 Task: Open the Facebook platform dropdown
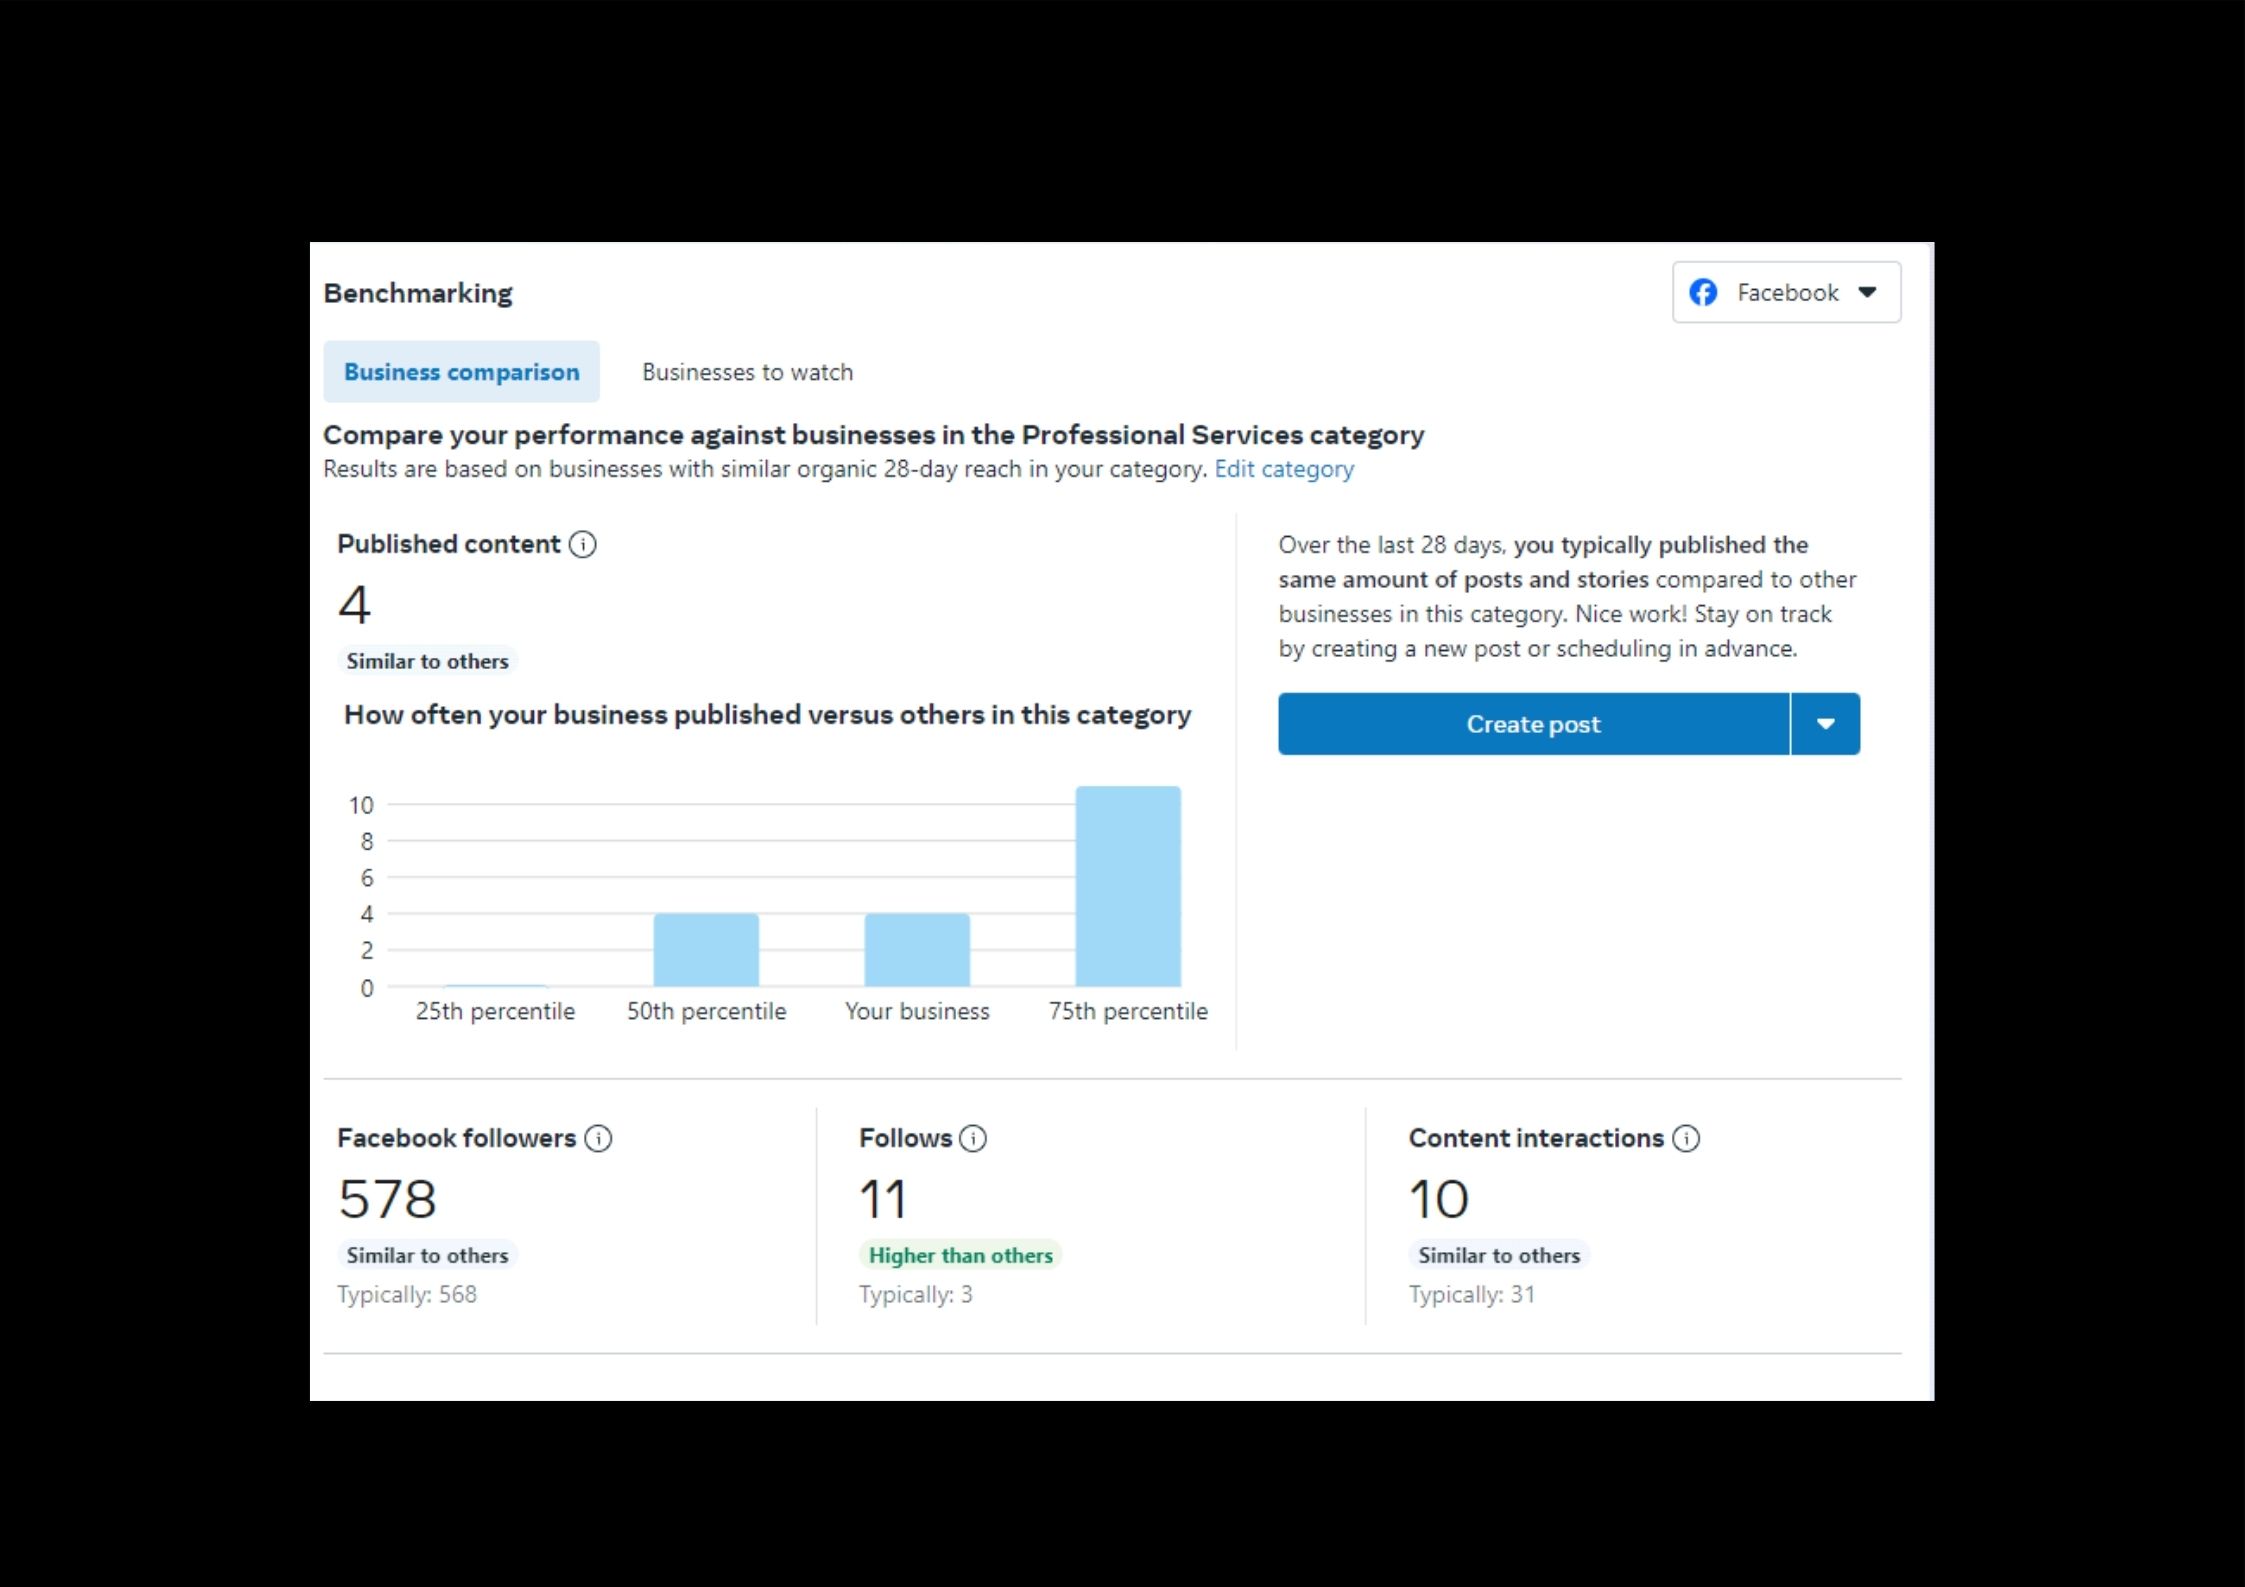1786,292
